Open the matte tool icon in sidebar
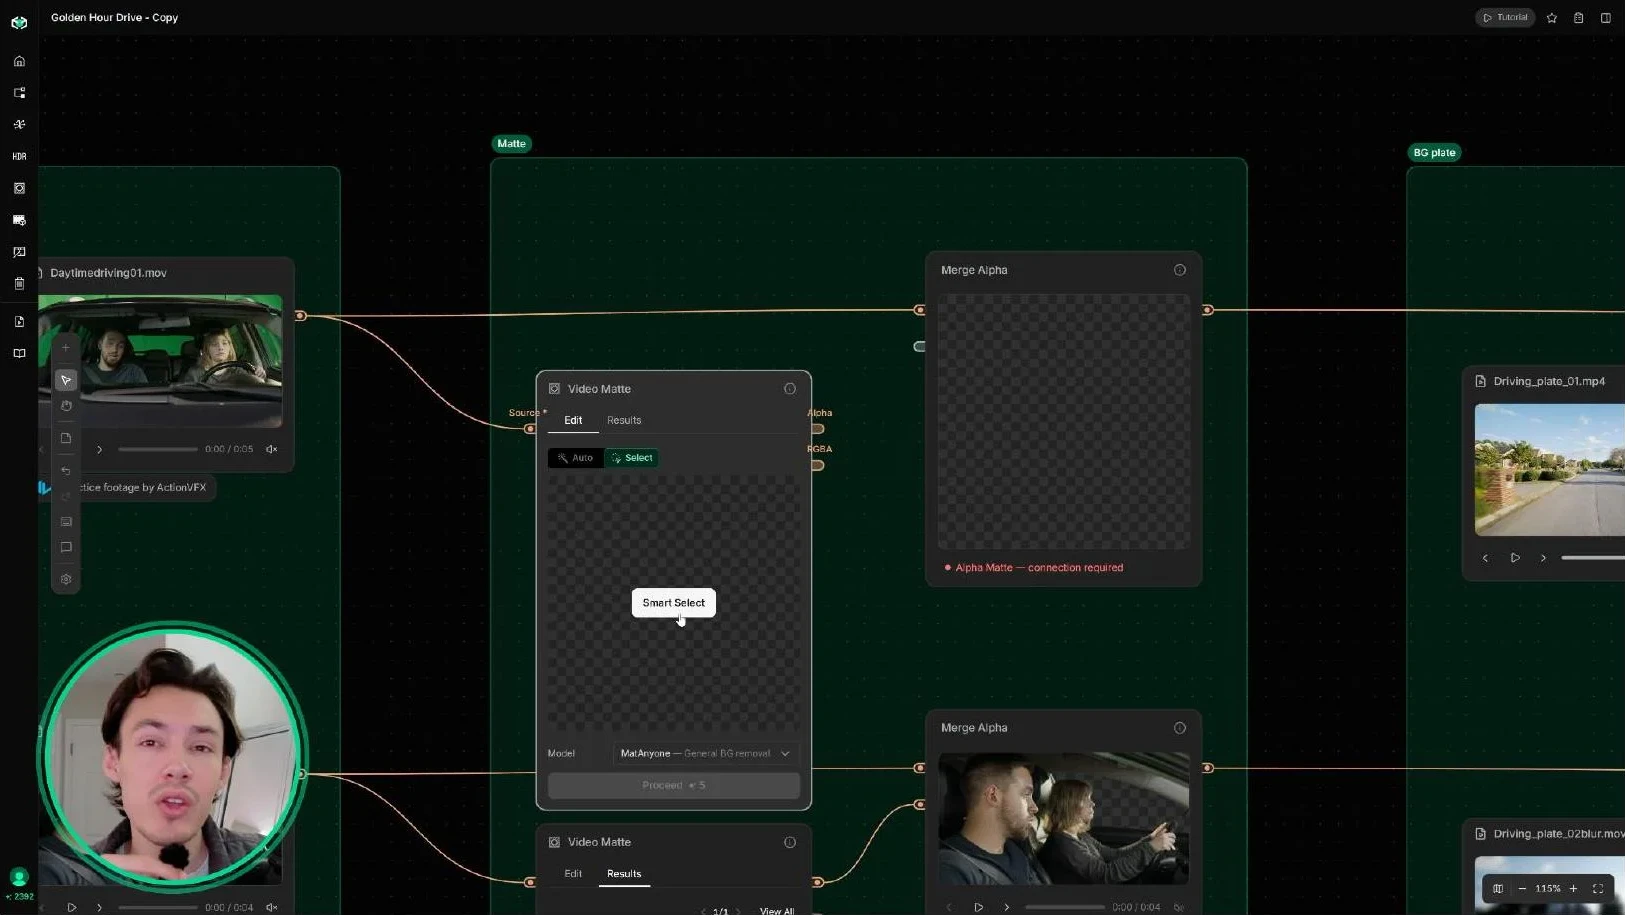1625x915 pixels. tap(19, 188)
